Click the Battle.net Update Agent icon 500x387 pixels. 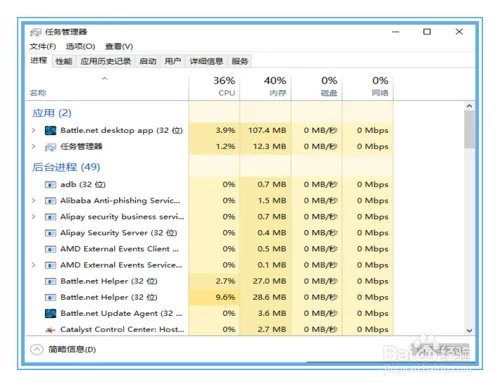click(50, 313)
